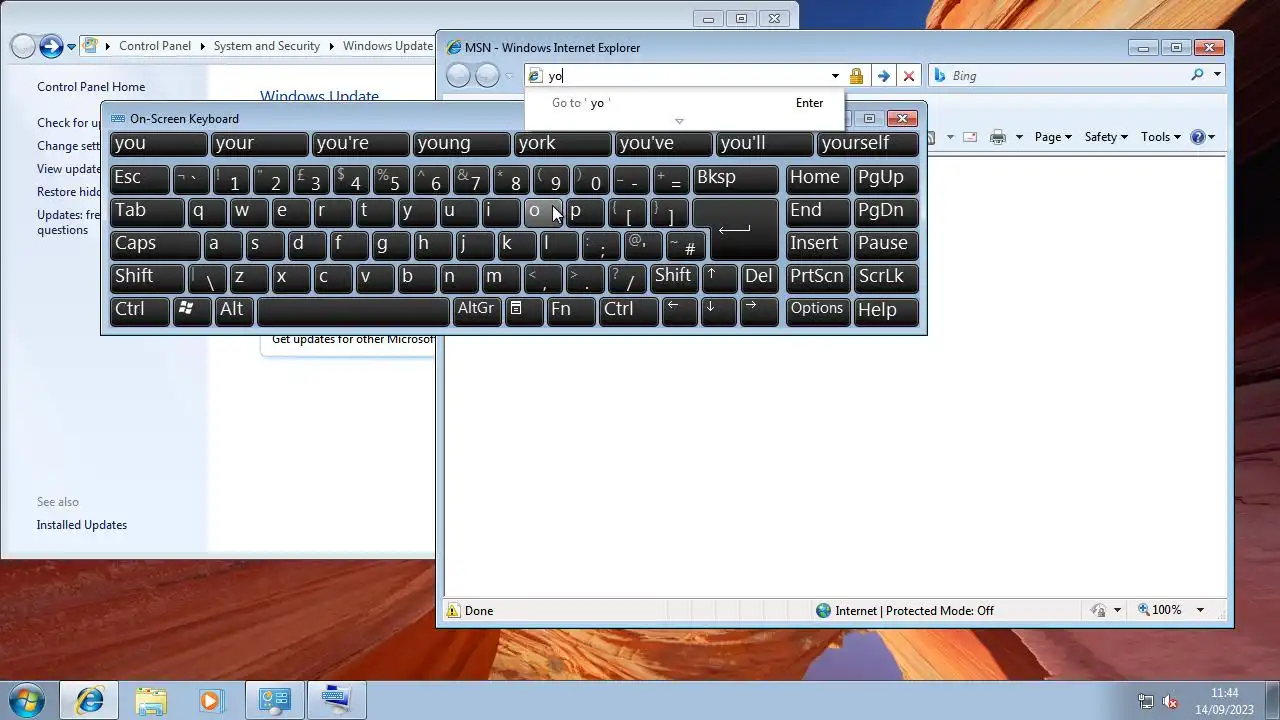Click the 100% zoom level button
The width and height of the screenshot is (1280, 720).
[1159, 610]
